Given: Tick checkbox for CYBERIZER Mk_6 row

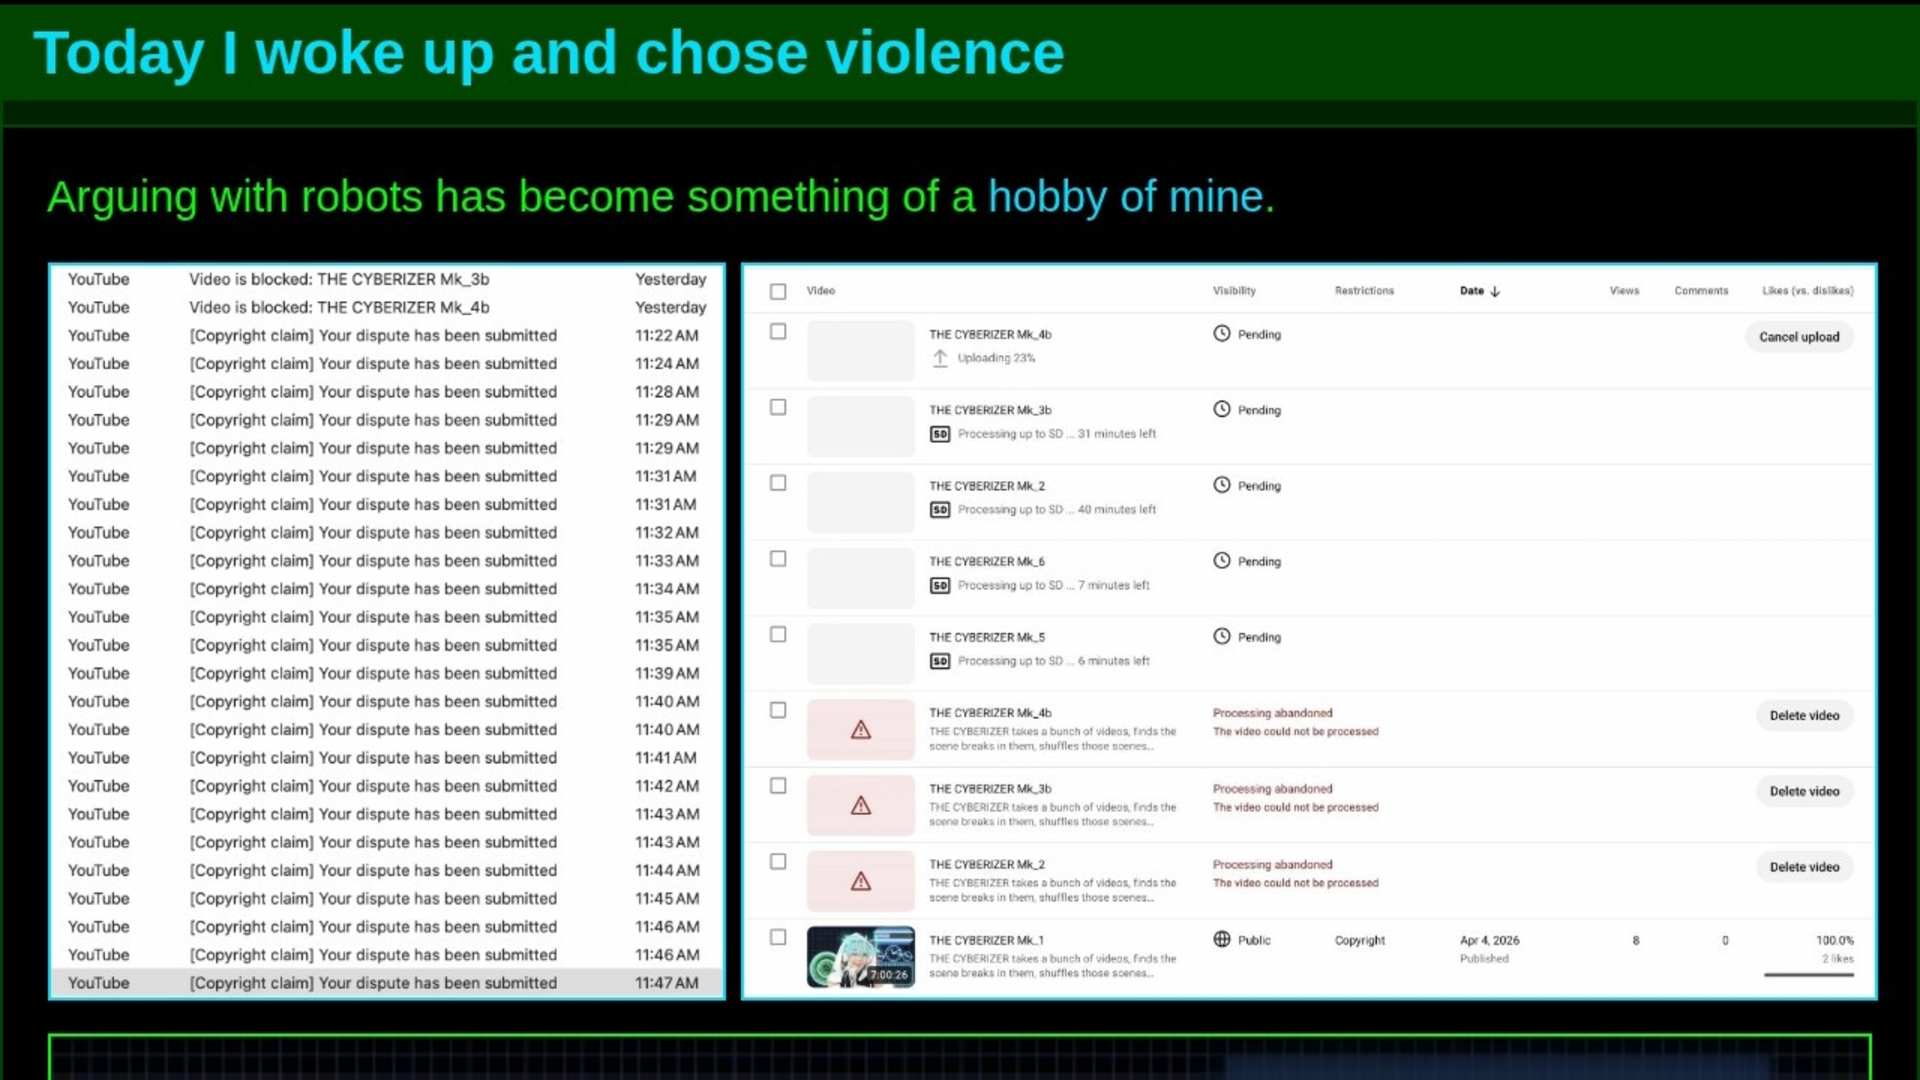Looking at the screenshot, I should point(778,559).
